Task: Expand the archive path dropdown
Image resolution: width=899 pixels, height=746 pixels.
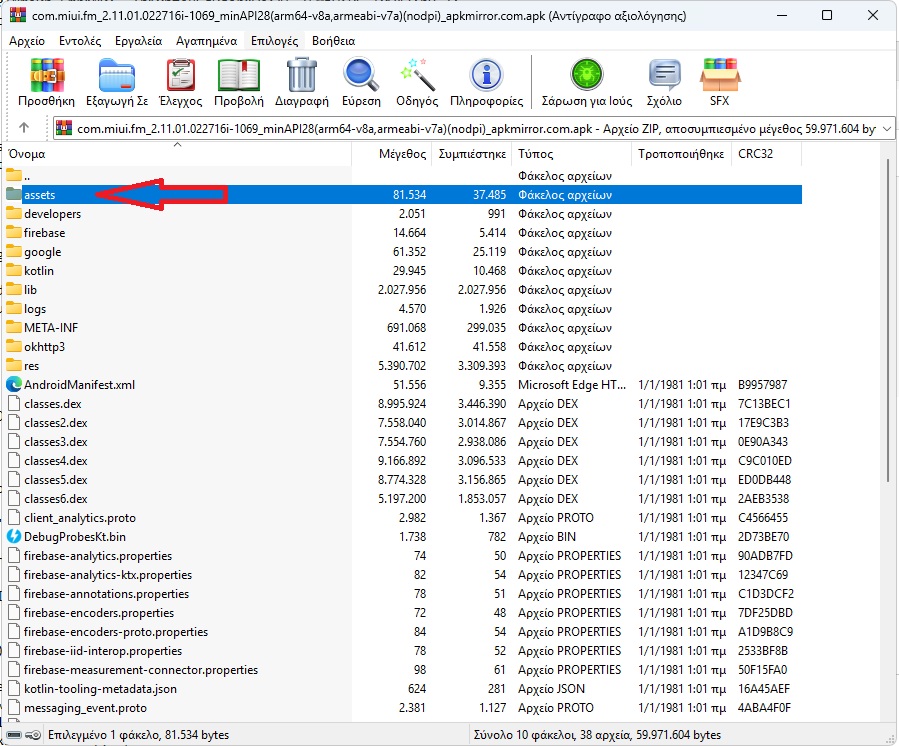Action: (885, 128)
